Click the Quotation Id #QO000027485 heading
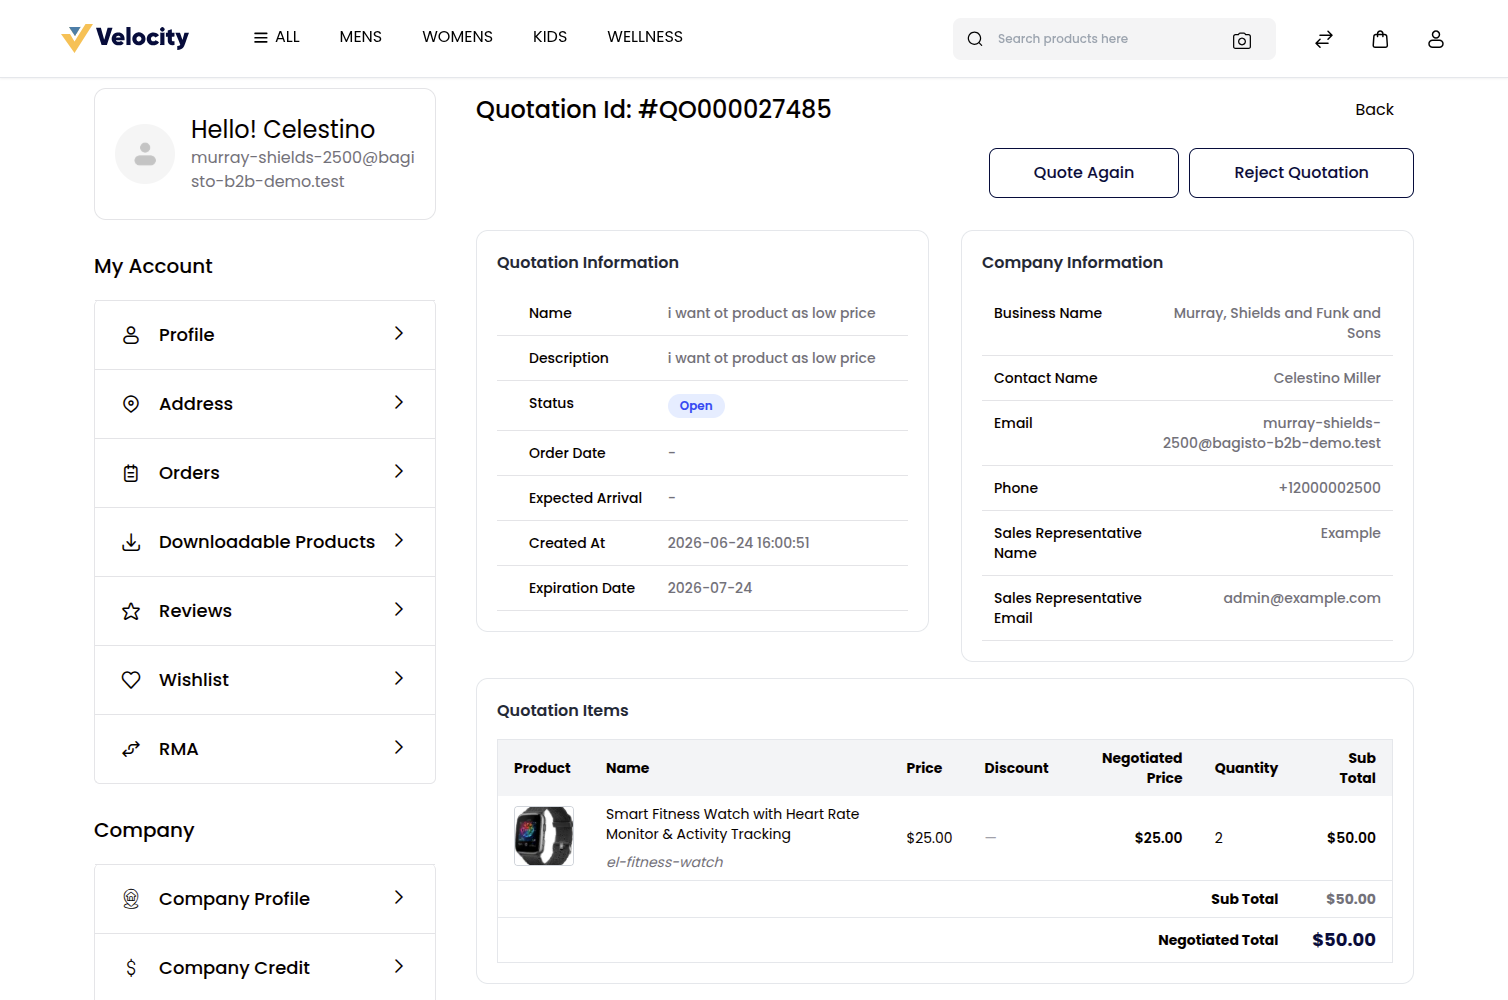Viewport: 1508px width, 1000px height. [653, 109]
